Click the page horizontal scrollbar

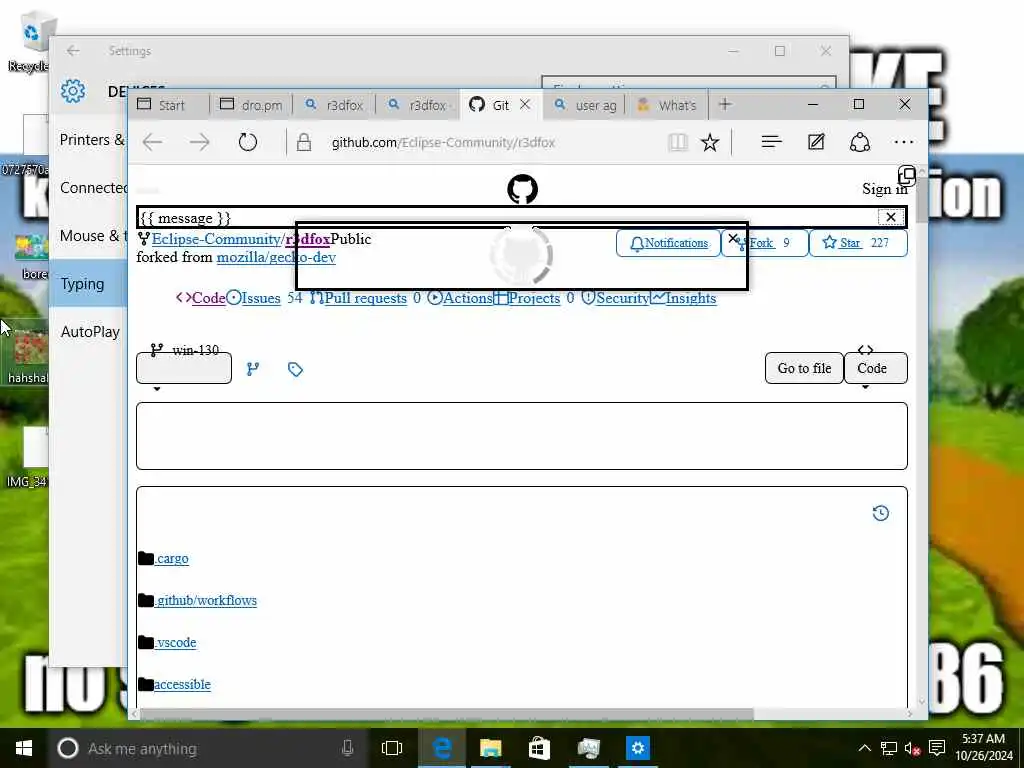click(x=447, y=714)
